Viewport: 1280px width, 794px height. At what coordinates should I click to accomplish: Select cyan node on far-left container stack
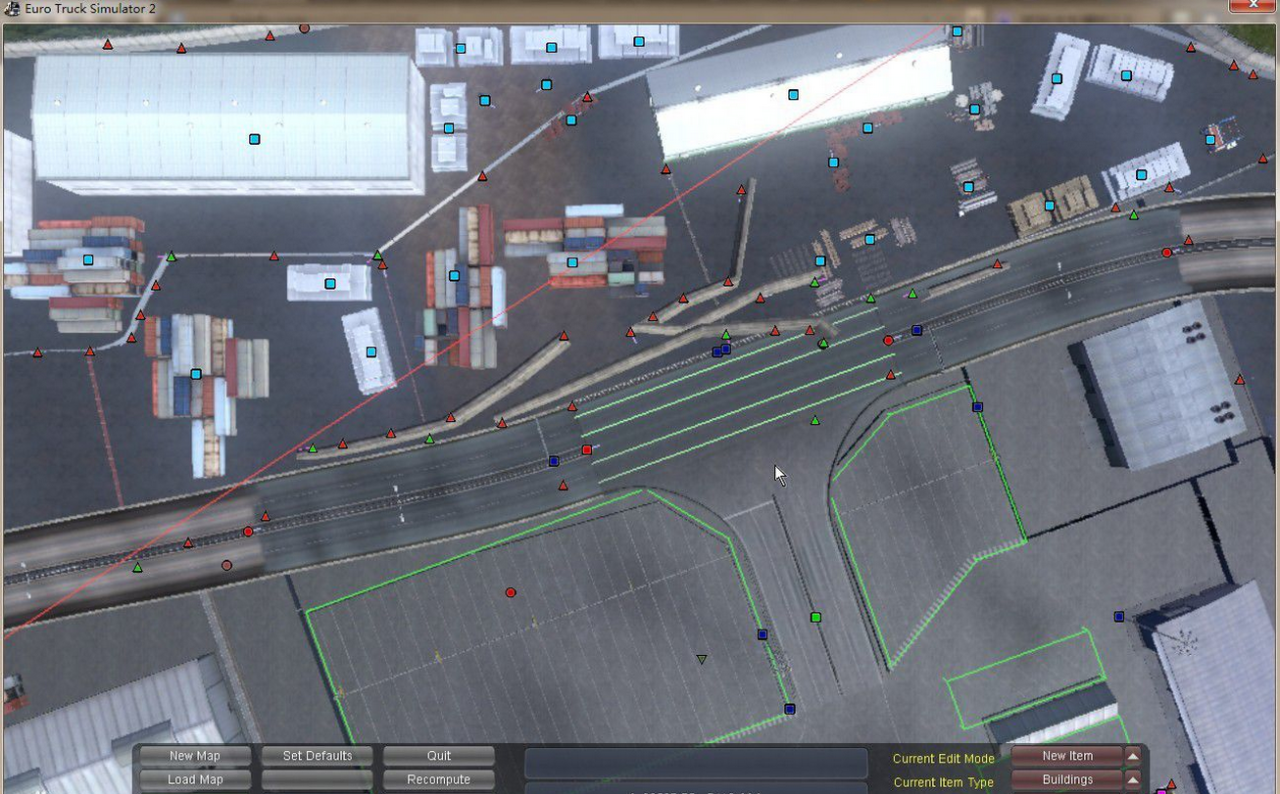(88, 260)
